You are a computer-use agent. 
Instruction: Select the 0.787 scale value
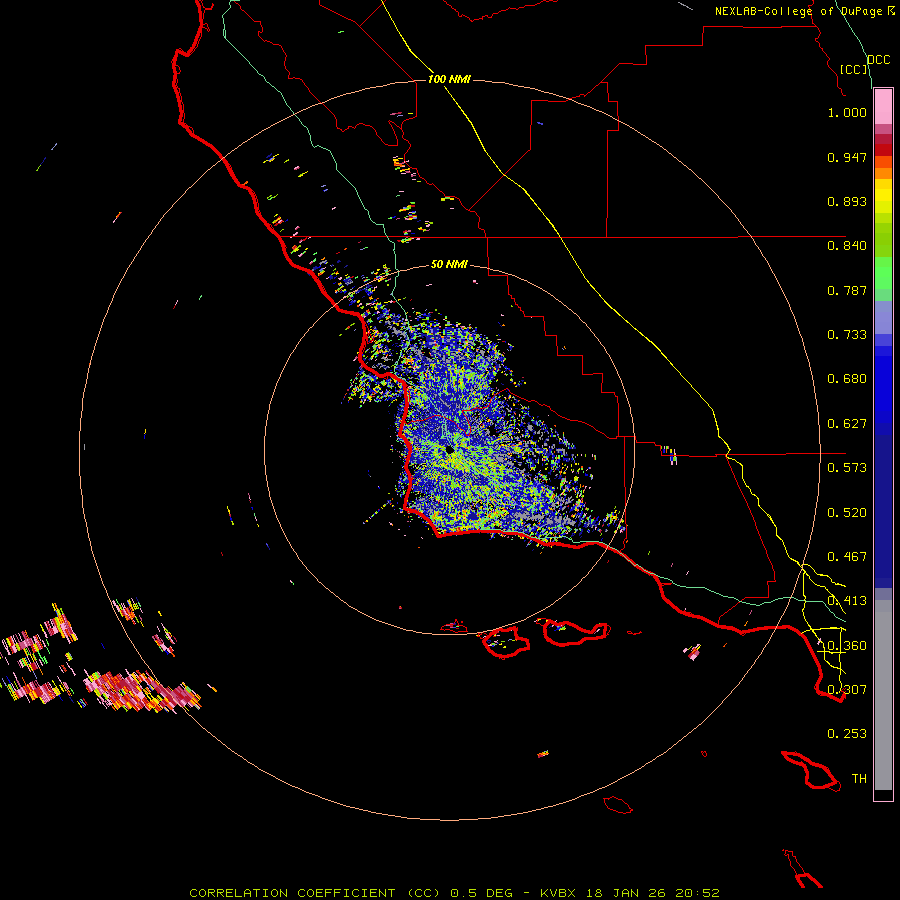click(x=847, y=290)
